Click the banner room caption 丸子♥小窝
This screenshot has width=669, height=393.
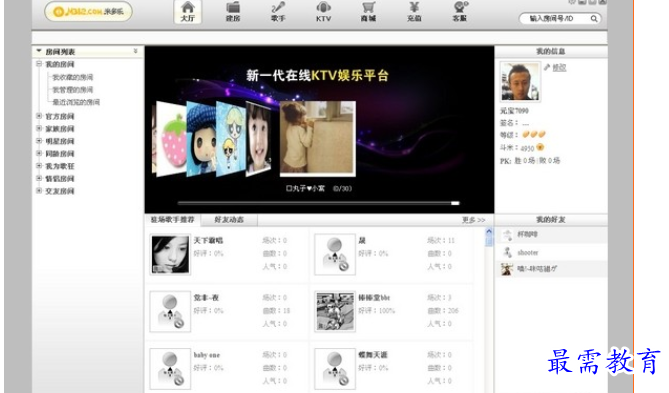305,188
